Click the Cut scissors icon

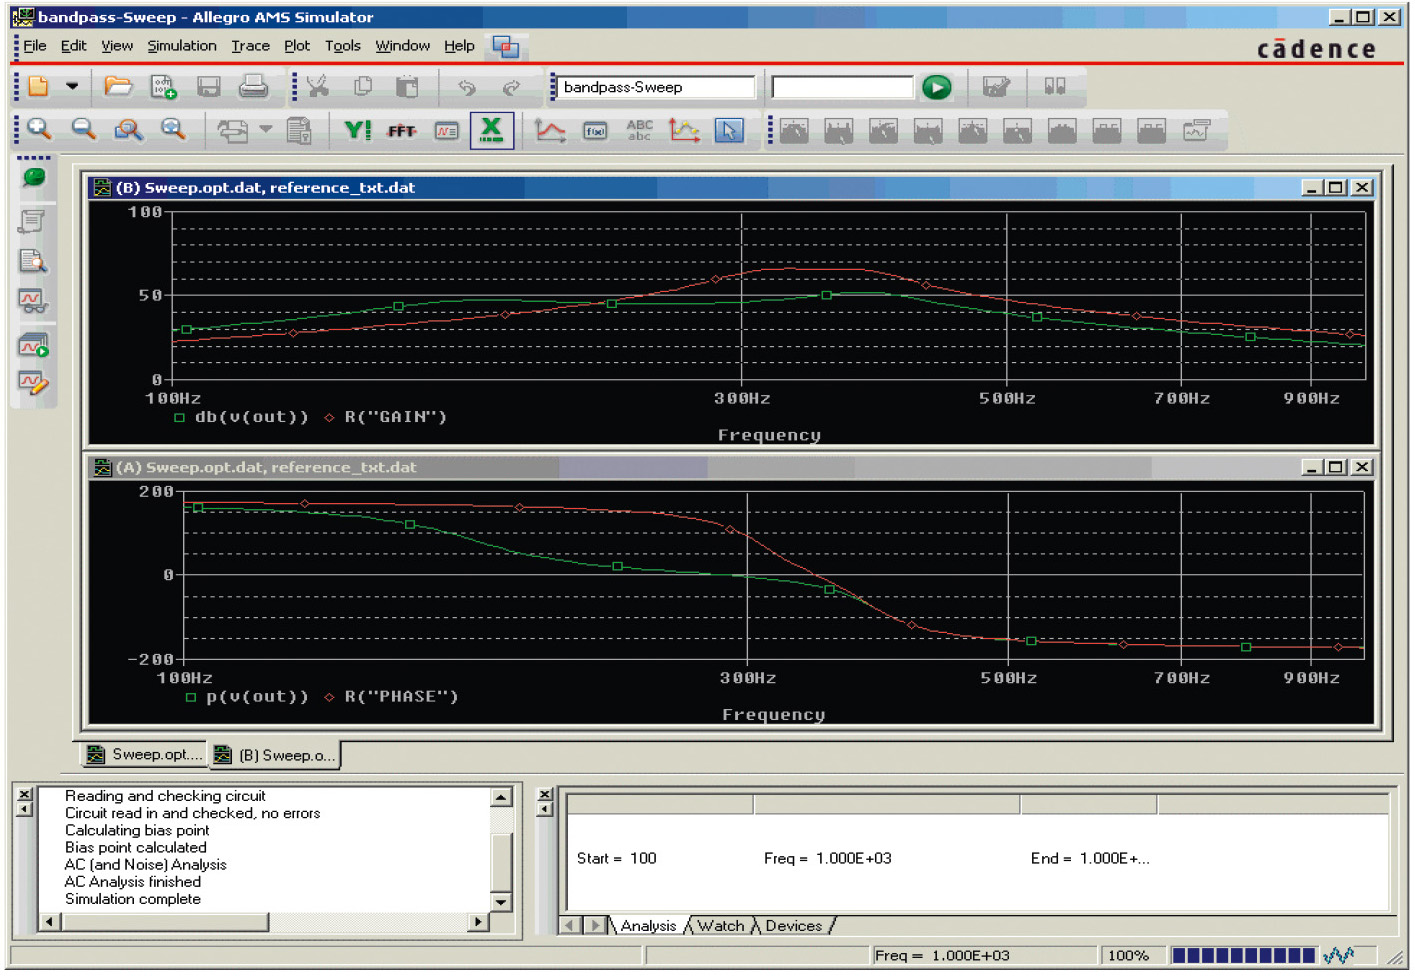(x=318, y=87)
